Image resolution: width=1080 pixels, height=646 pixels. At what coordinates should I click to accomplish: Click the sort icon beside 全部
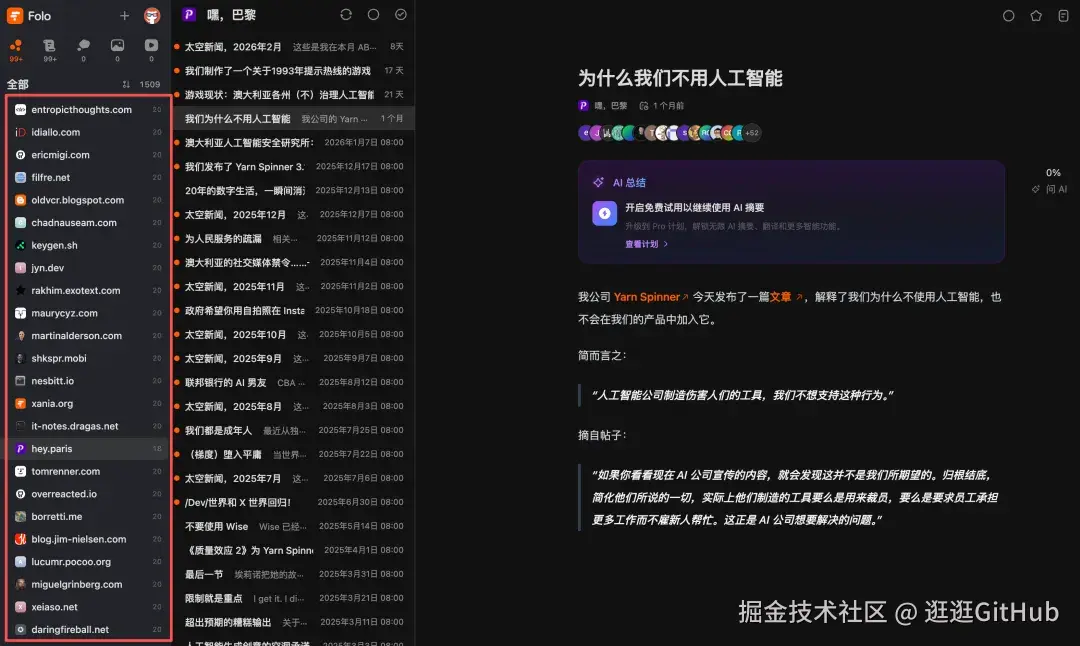point(126,84)
